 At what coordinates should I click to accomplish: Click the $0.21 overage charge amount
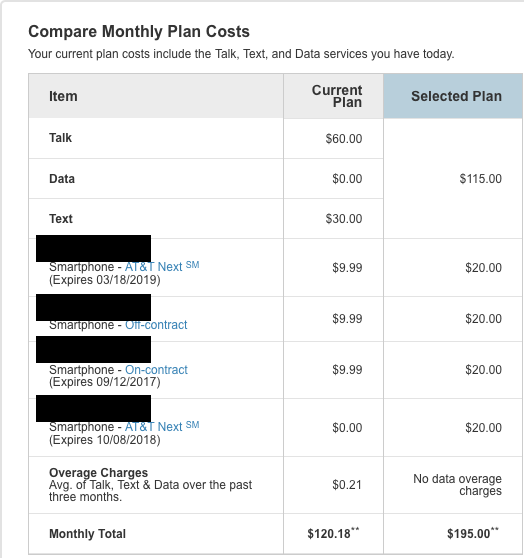[347, 485]
